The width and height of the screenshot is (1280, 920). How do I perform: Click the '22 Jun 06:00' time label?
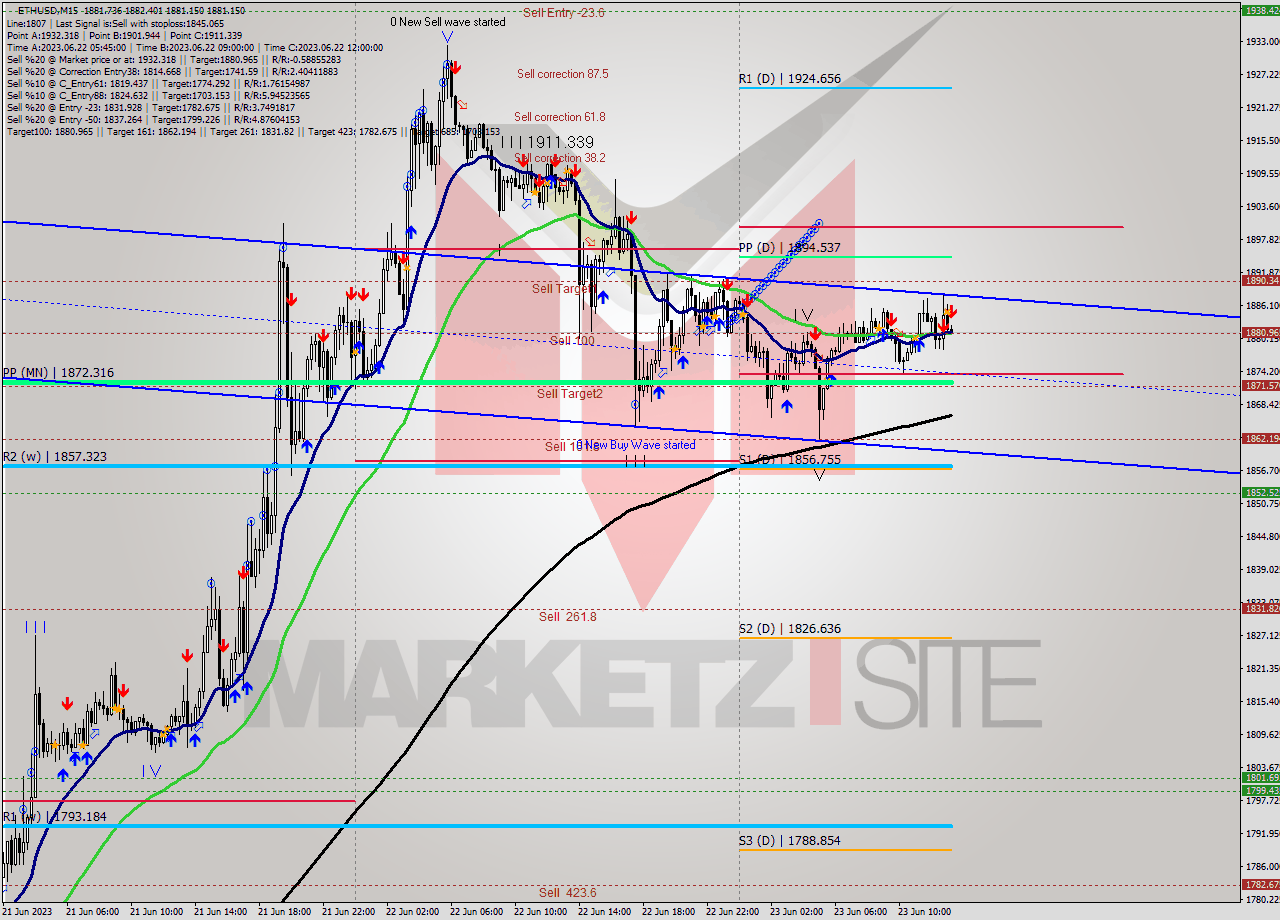click(475, 912)
